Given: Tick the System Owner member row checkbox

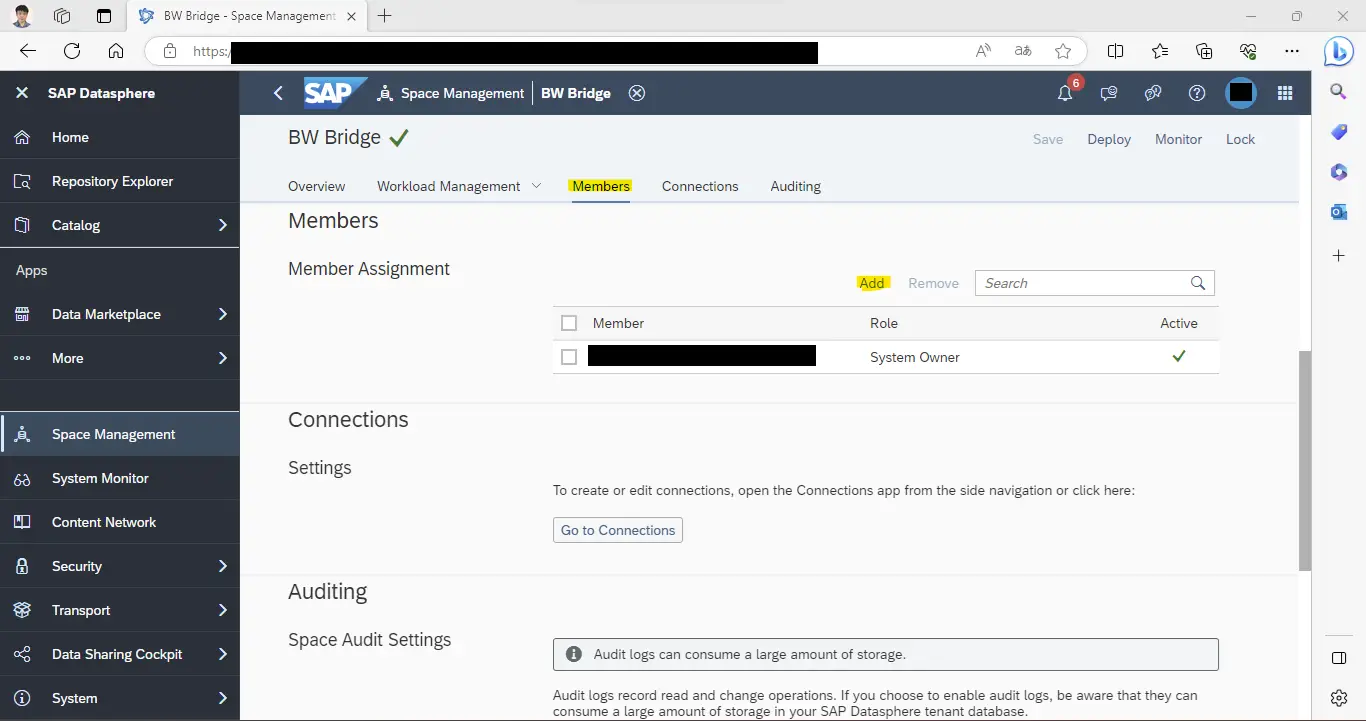Looking at the screenshot, I should click(x=569, y=357).
